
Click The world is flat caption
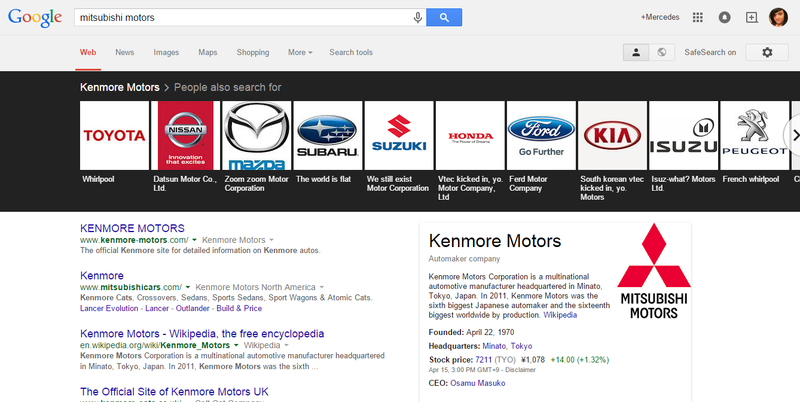point(323,179)
